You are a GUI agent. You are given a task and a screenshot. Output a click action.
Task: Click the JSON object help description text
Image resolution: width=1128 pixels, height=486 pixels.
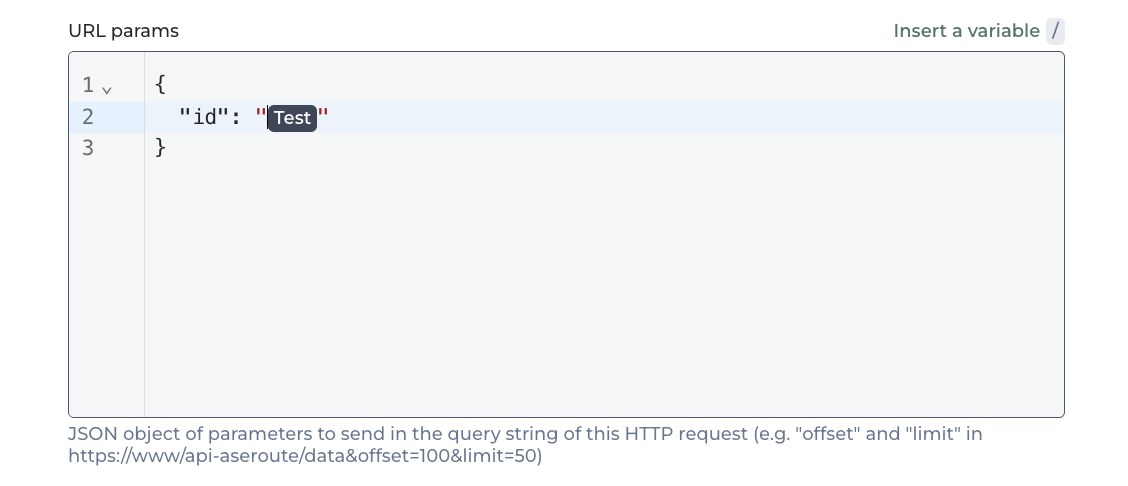pos(500,435)
